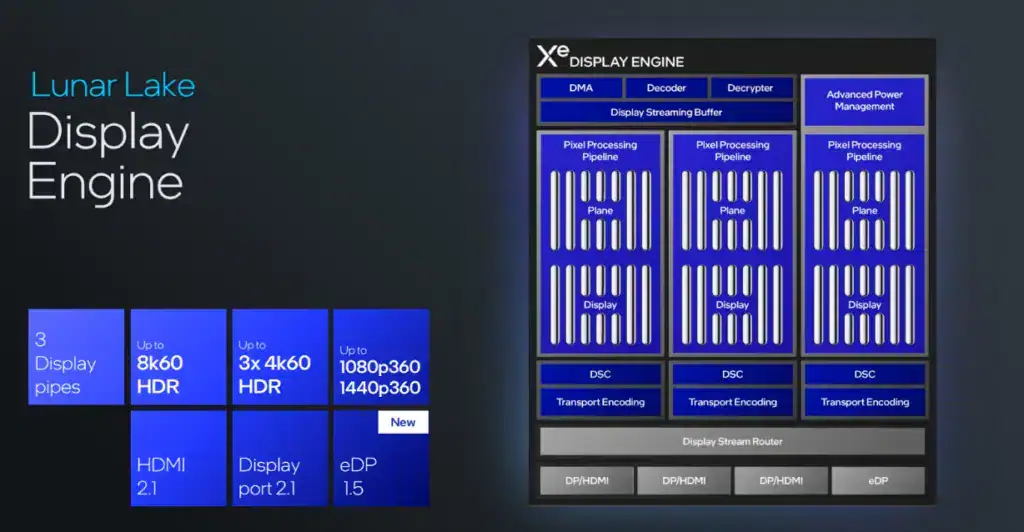Select the Decoder block
1024x532 pixels.
[666, 88]
